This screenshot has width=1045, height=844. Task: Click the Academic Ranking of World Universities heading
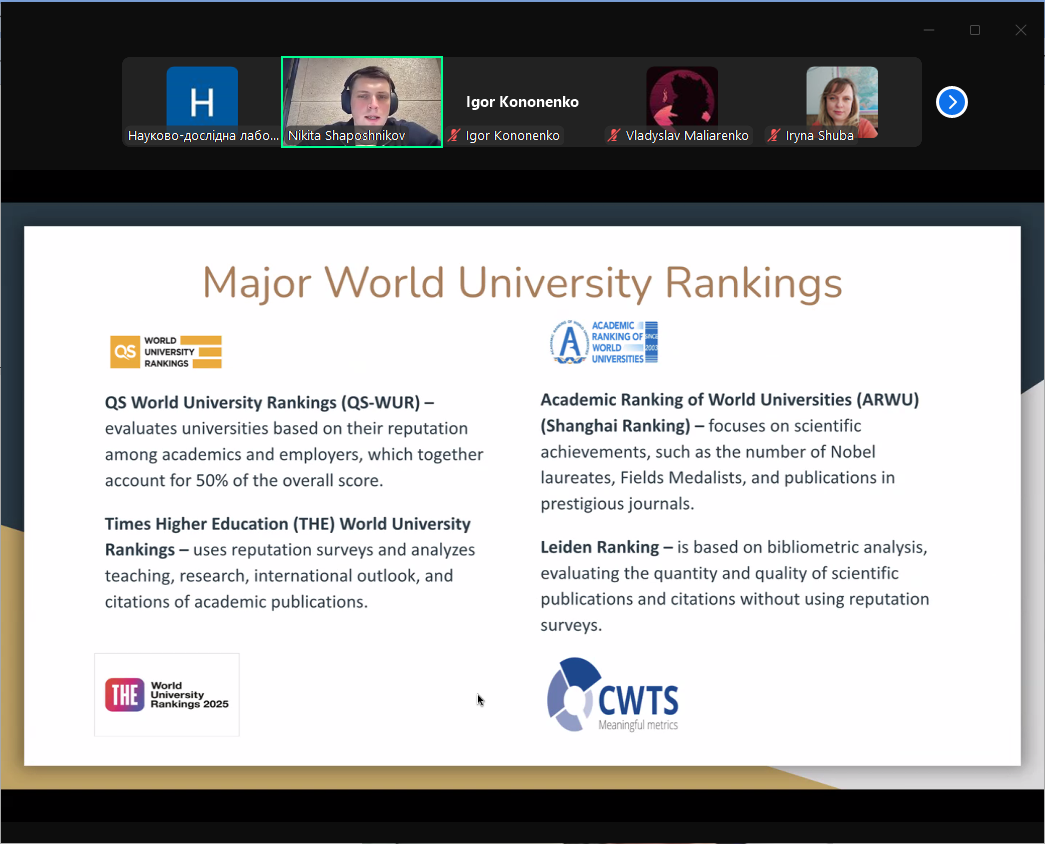[730, 412]
